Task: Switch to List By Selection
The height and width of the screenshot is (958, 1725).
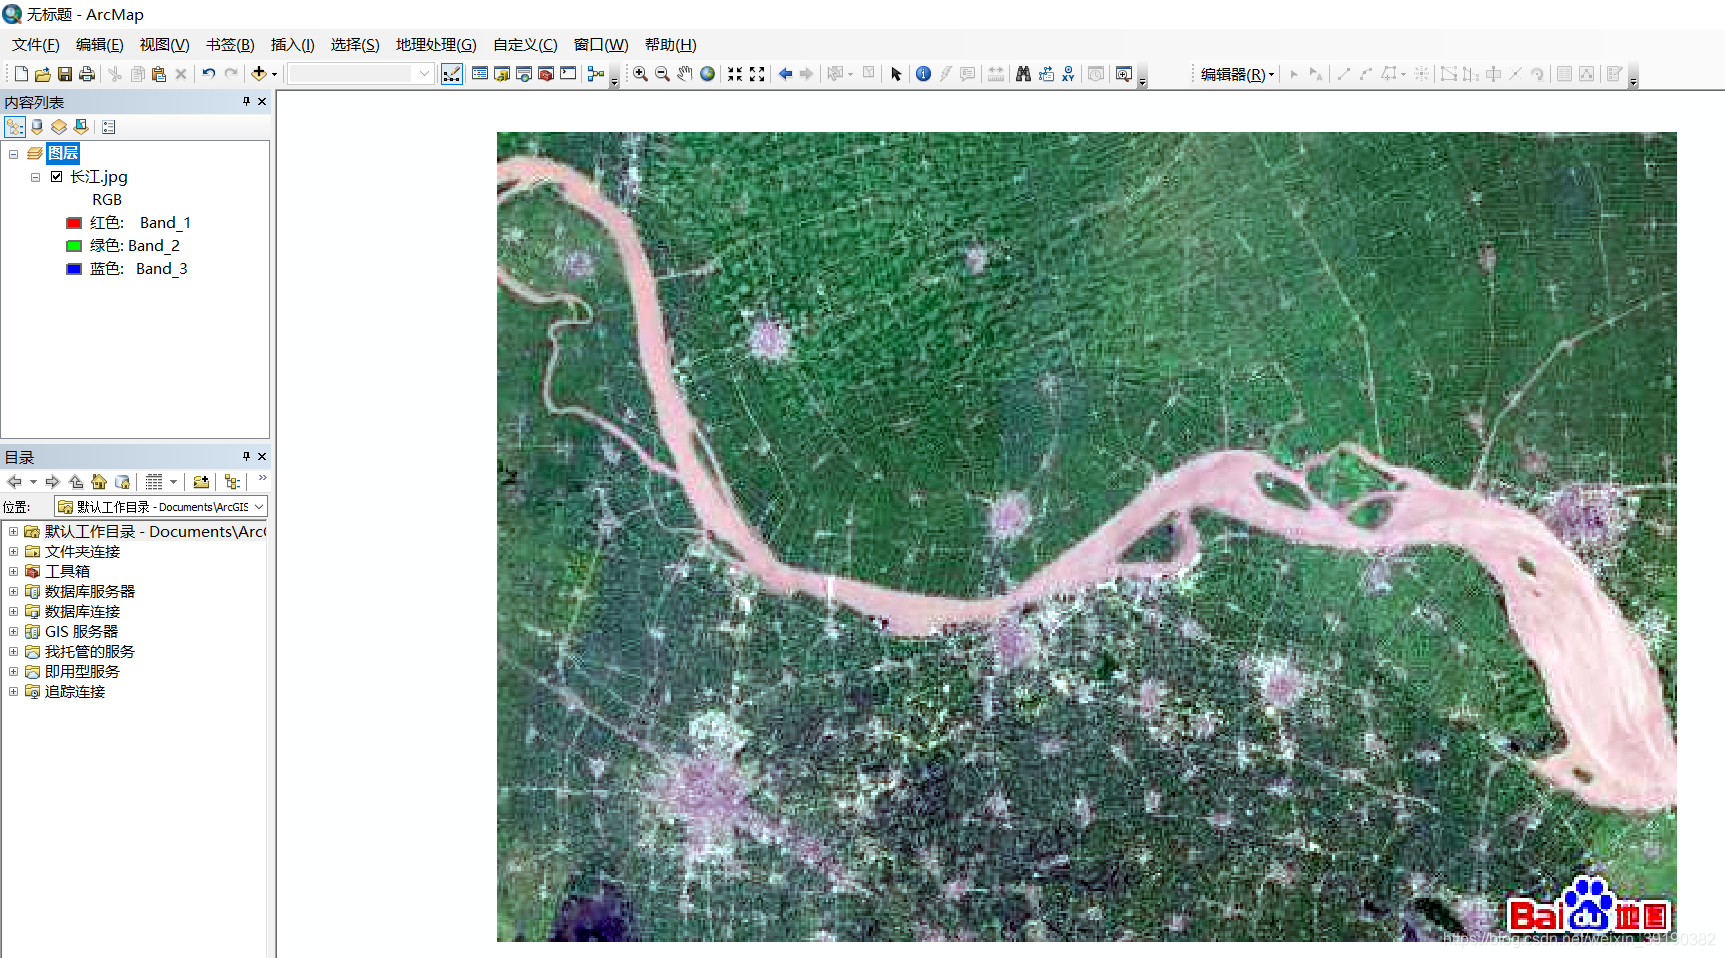Action: point(81,127)
